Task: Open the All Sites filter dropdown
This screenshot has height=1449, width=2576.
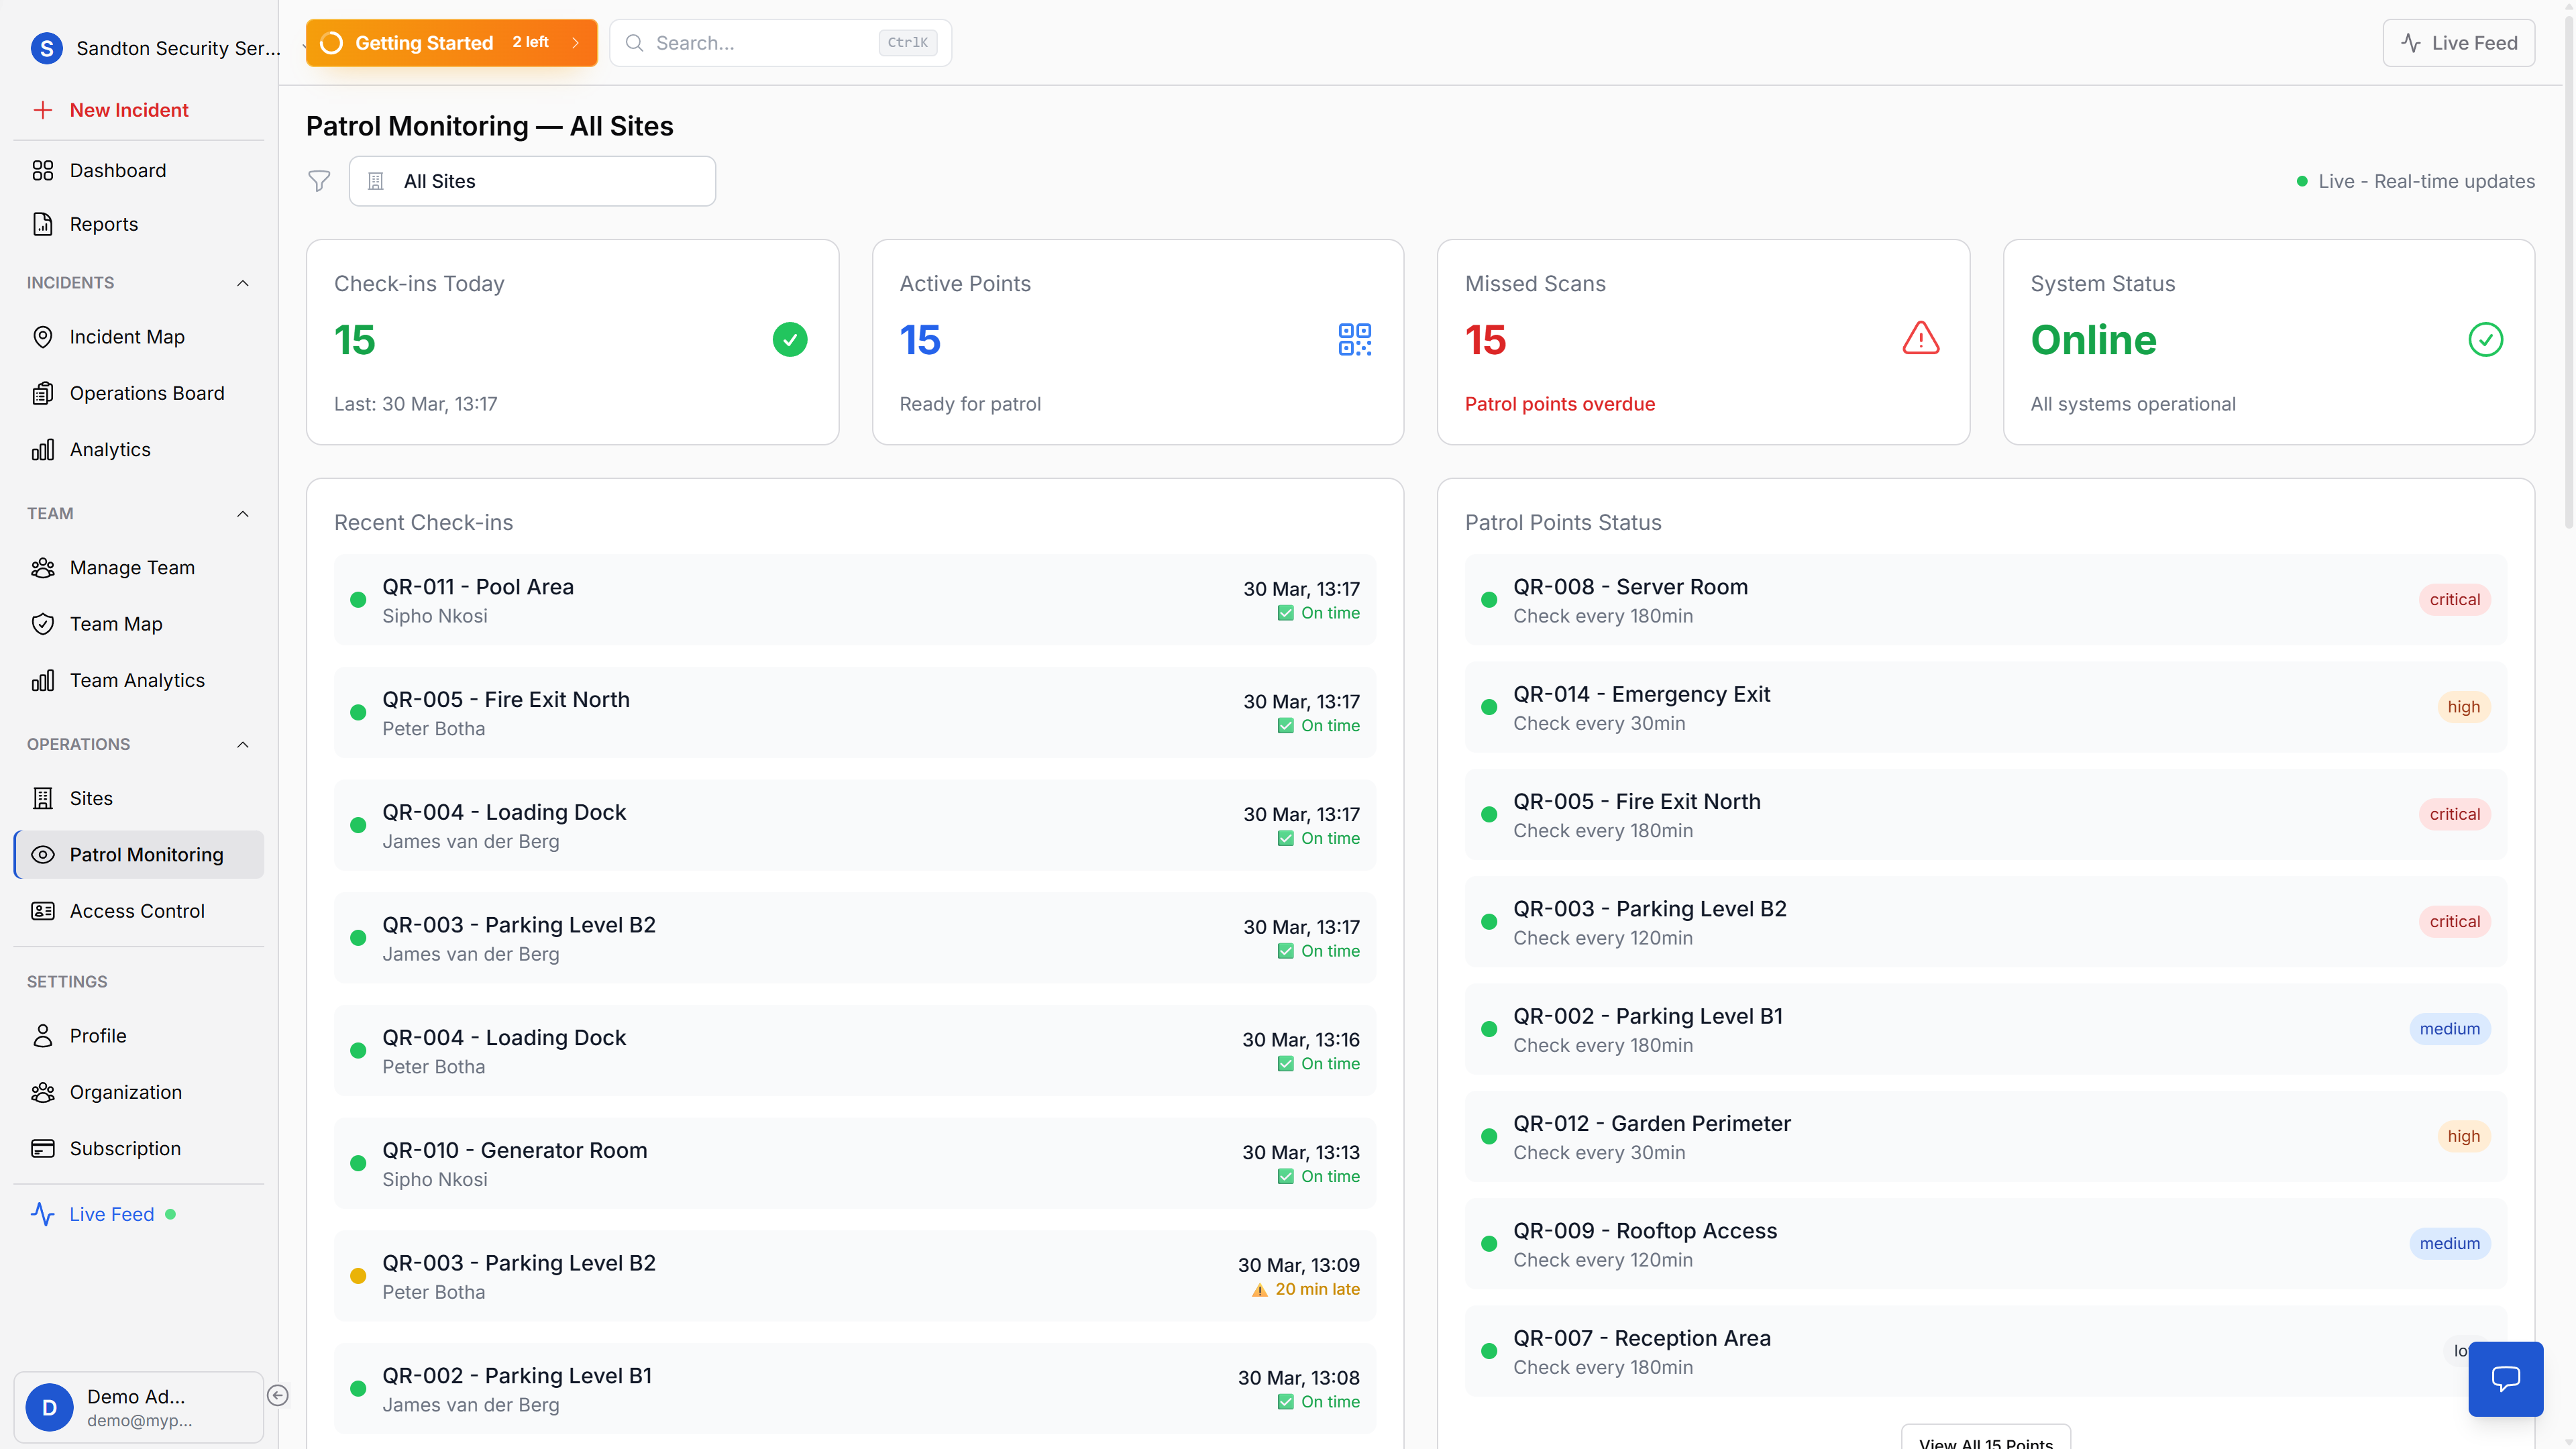Action: tap(532, 181)
